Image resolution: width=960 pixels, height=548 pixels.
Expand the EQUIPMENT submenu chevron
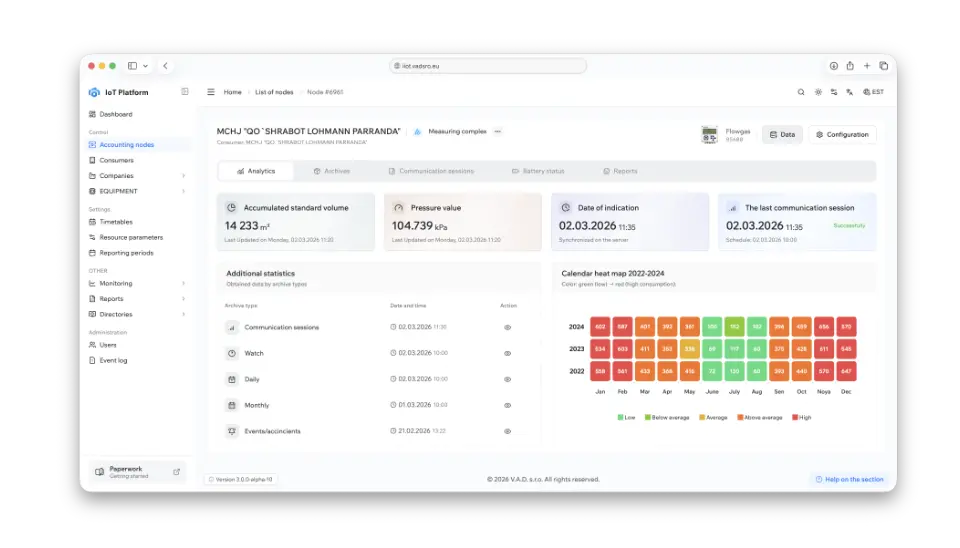coord(183,191)
